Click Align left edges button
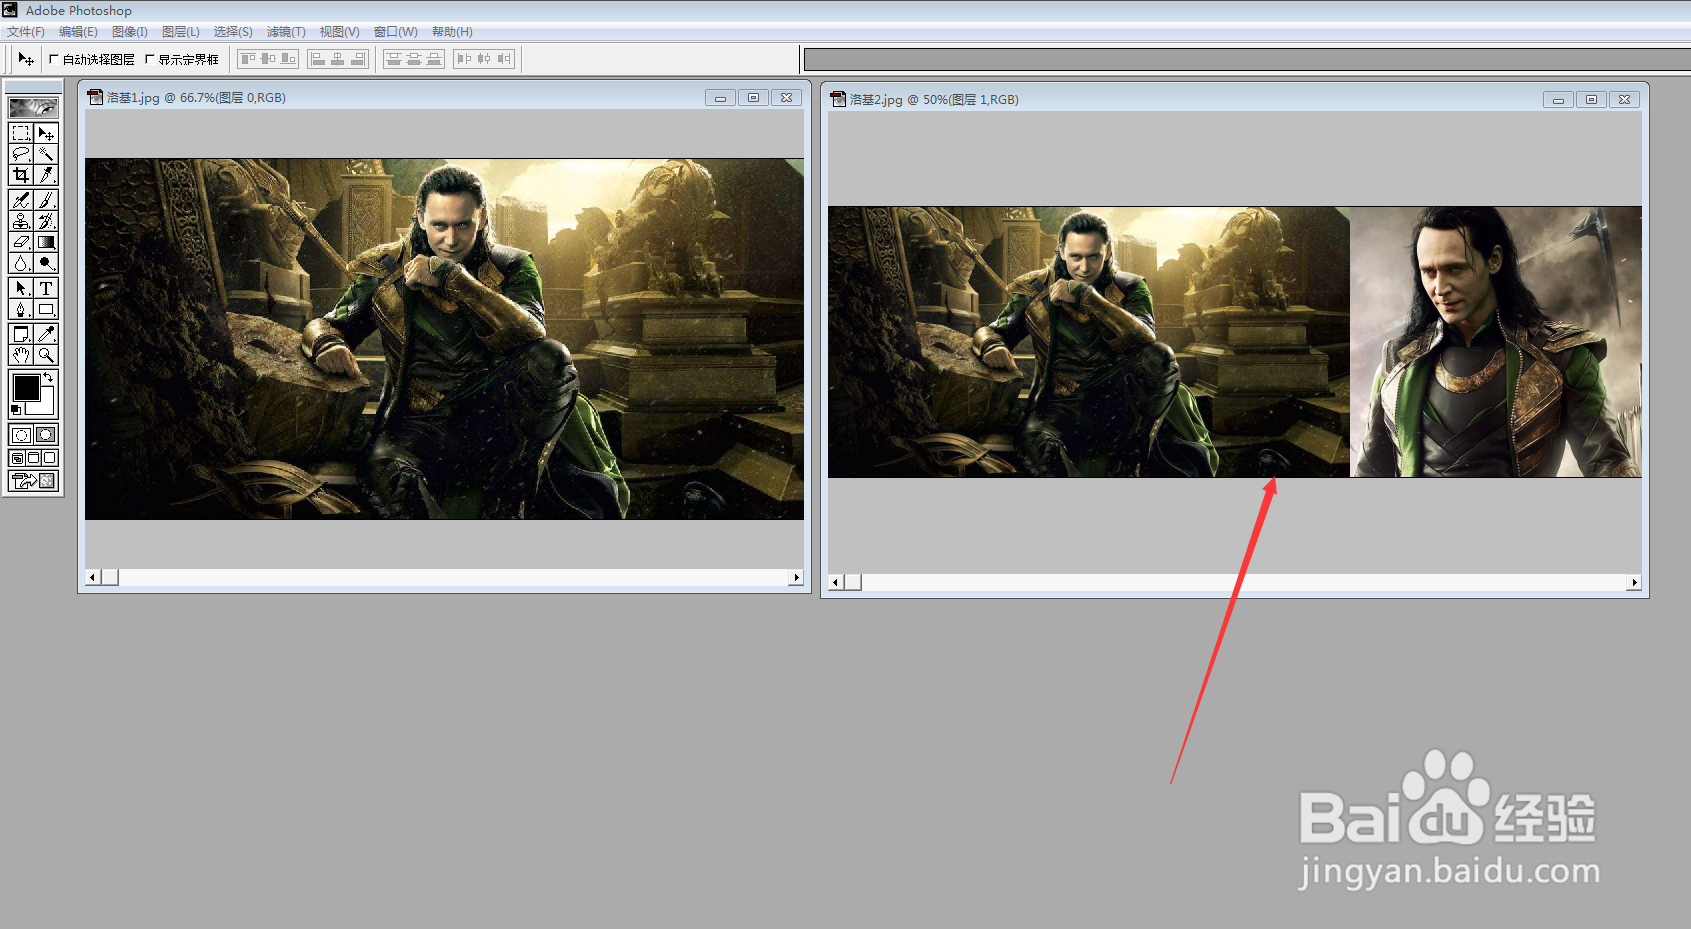Screen dimensions: 1691x929 coord(318,59)
